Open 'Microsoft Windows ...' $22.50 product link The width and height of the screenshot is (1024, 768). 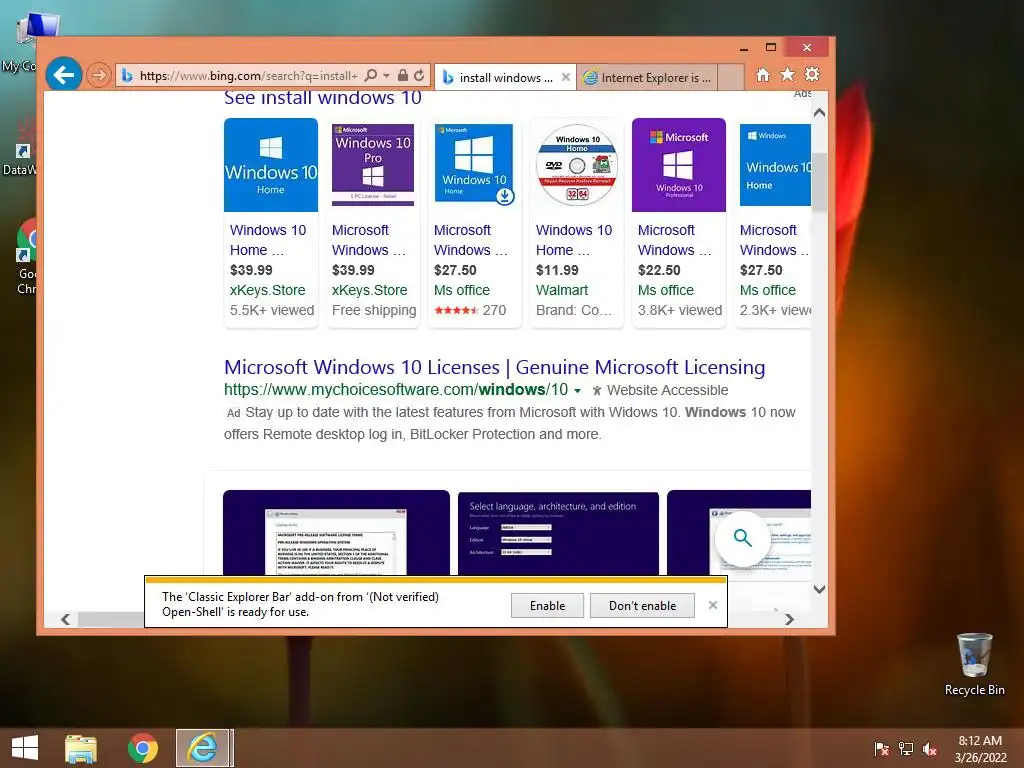point(675,240)
